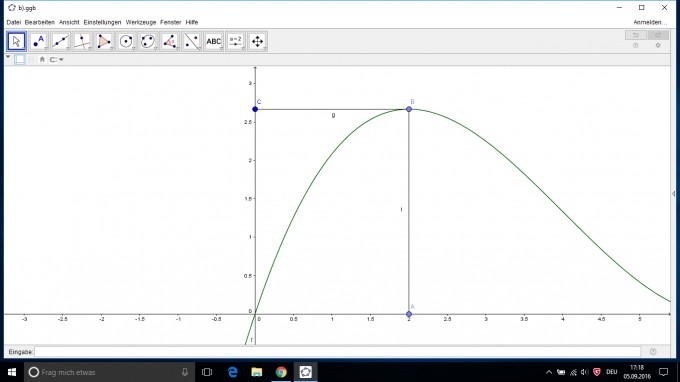The width and height of the screenshot is (680, 382).
Task: Open the Einstellungen menu
Action: (x=102, y=22)
